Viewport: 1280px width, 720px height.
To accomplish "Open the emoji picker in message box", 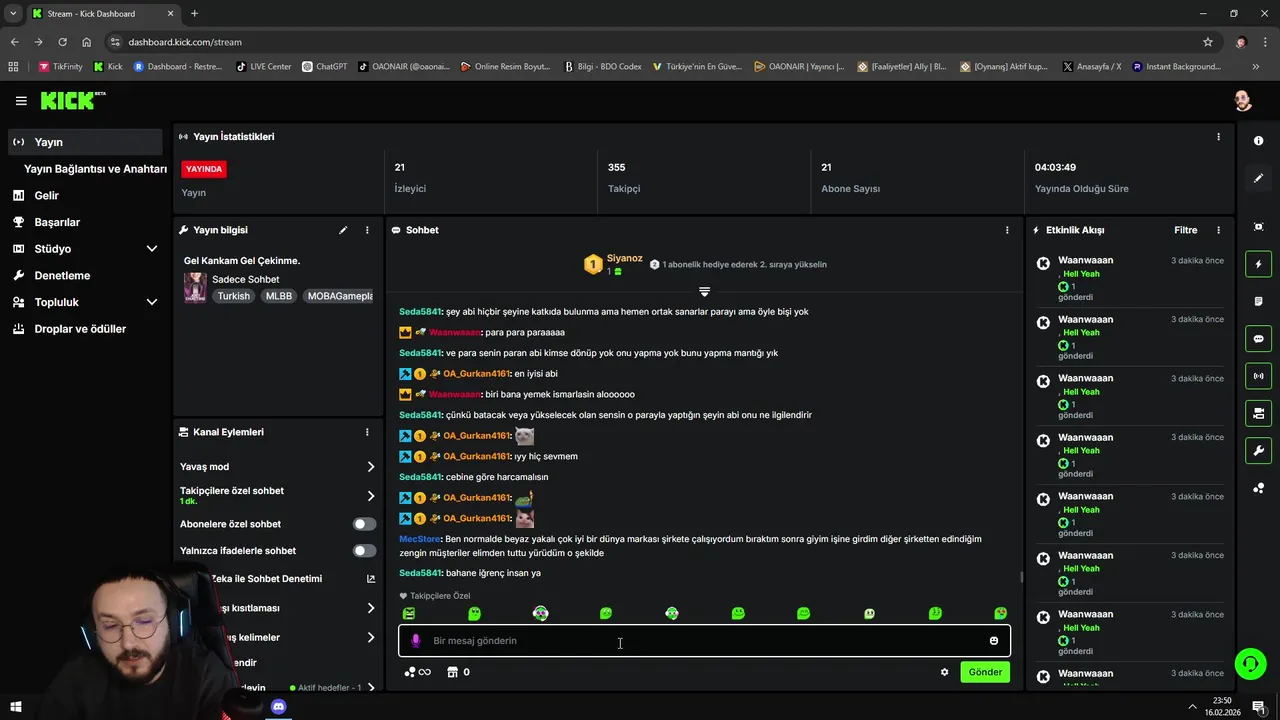I will point(994,641).
